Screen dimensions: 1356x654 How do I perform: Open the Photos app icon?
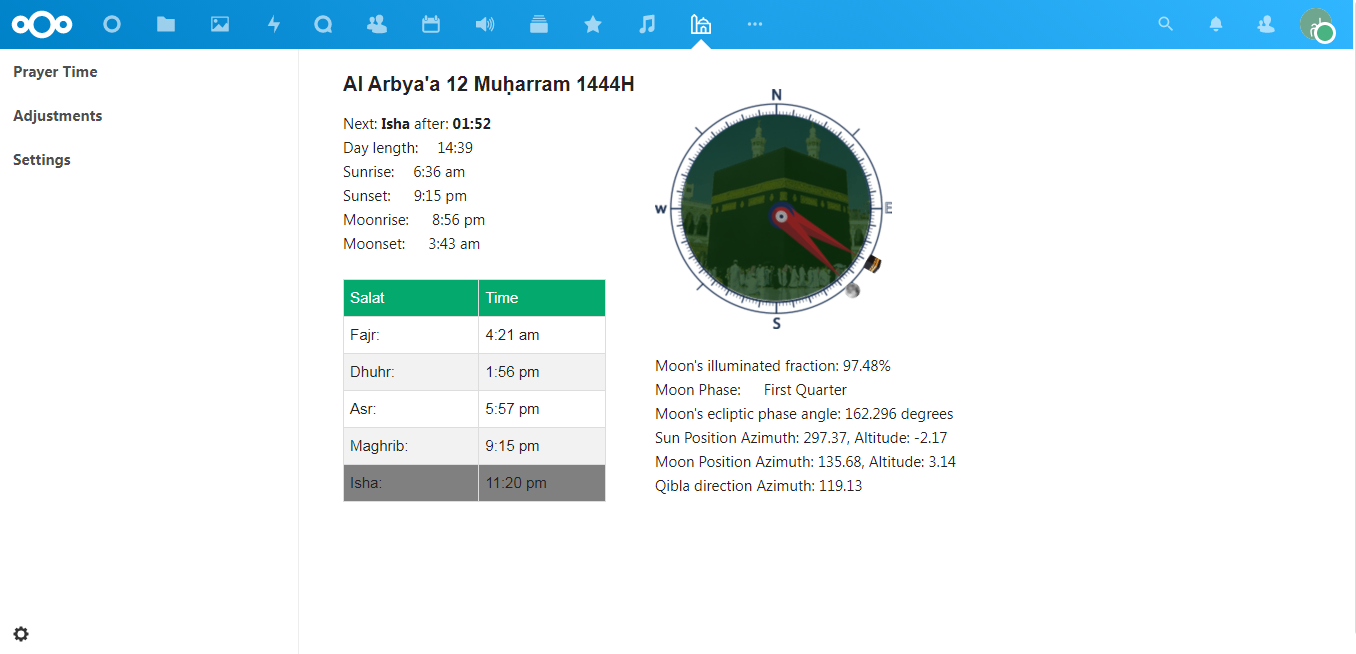coord(220,24)
